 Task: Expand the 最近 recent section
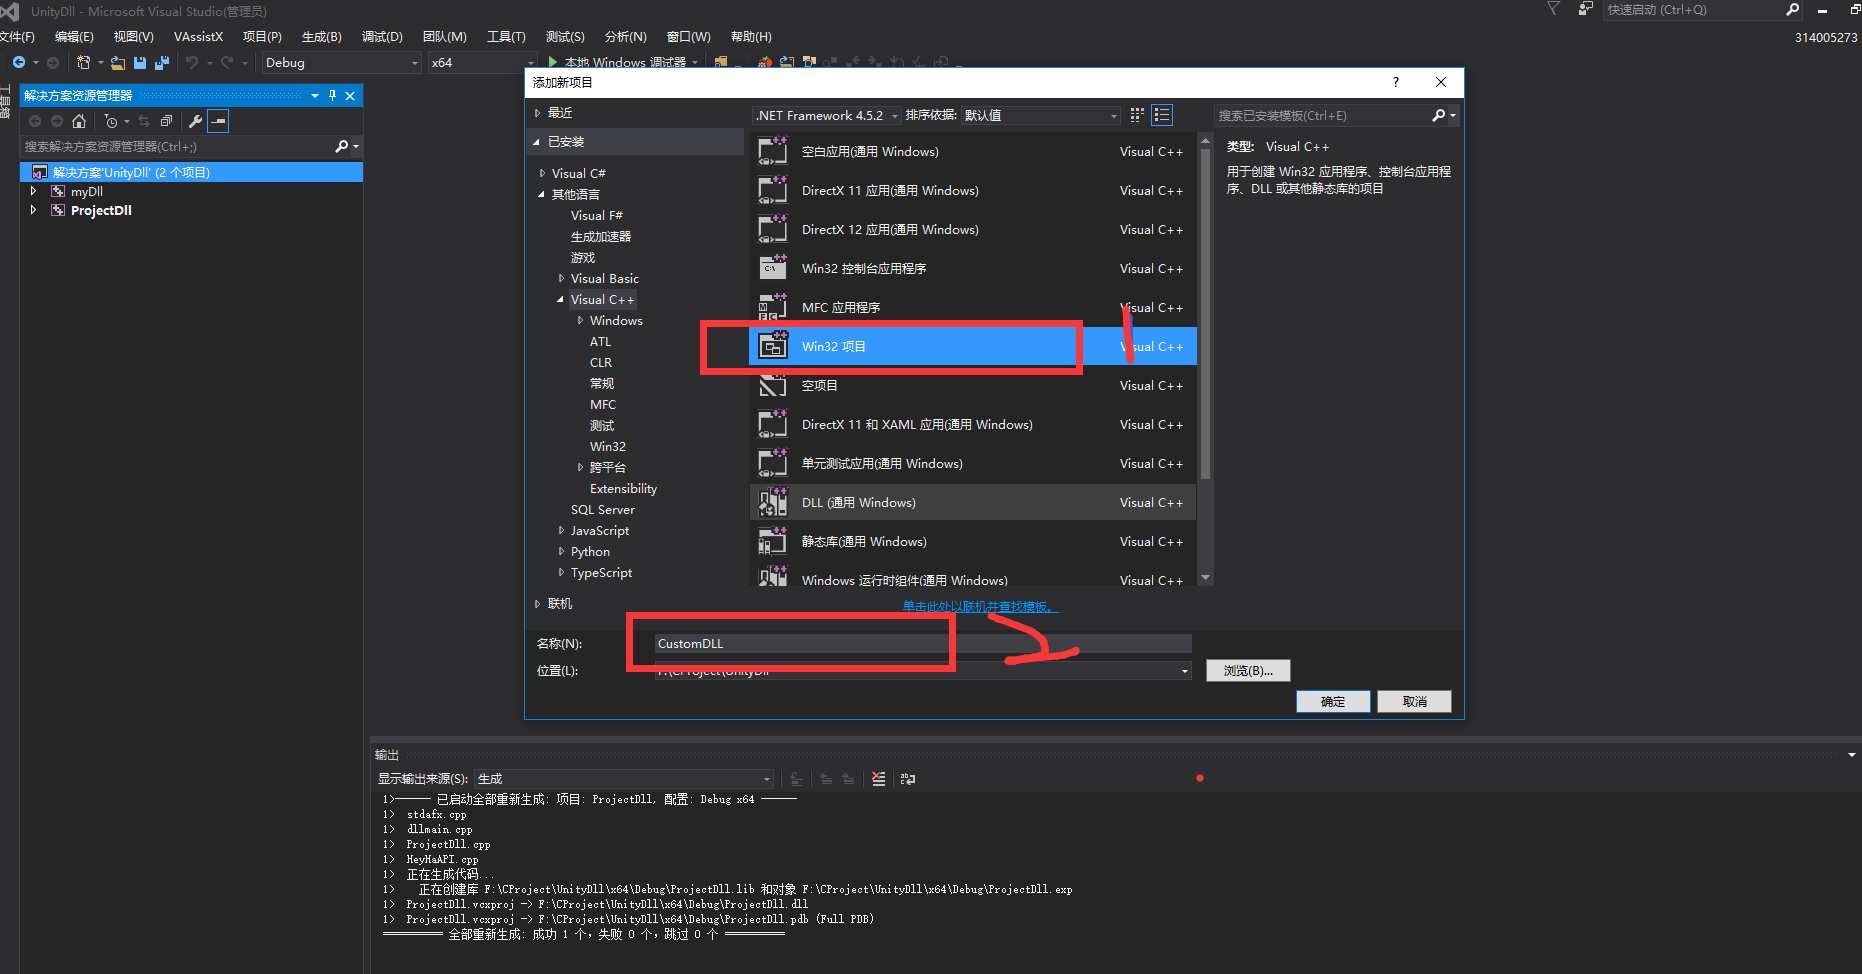click(538, 113)
